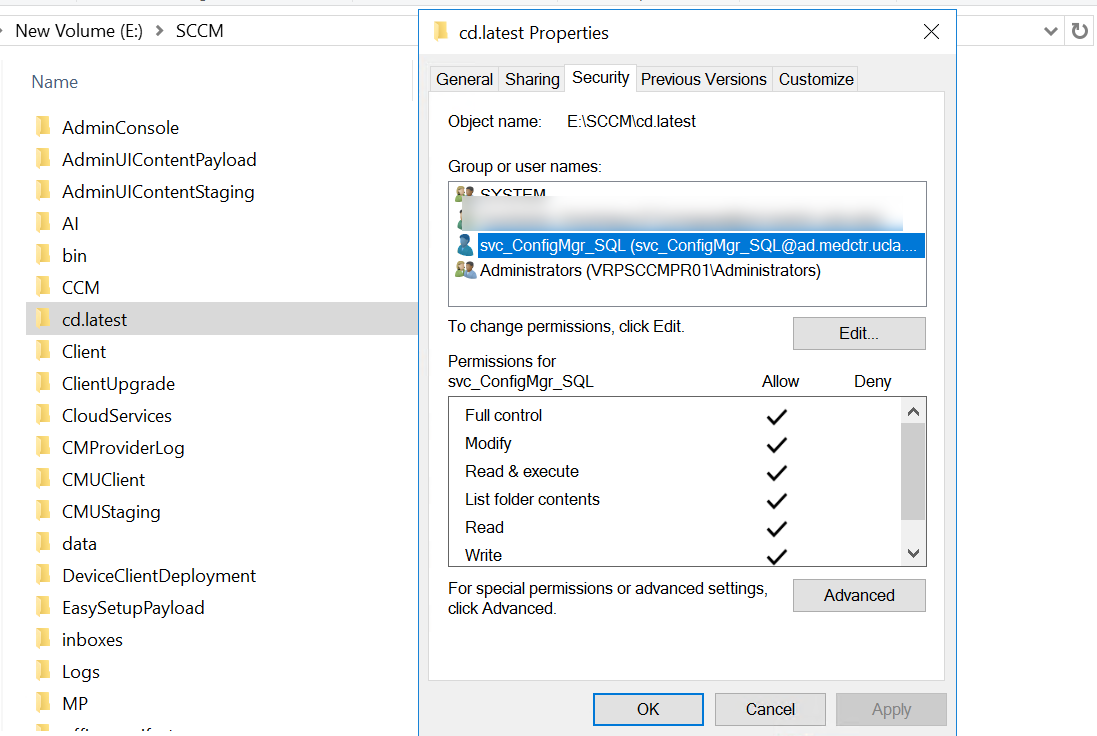Switch to the General tab
Screen dimensions: 1097x736
tap(463, 78)
